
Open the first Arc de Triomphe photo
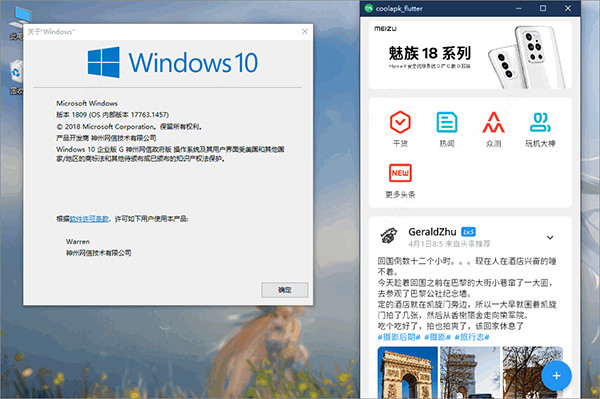(408, 372)
